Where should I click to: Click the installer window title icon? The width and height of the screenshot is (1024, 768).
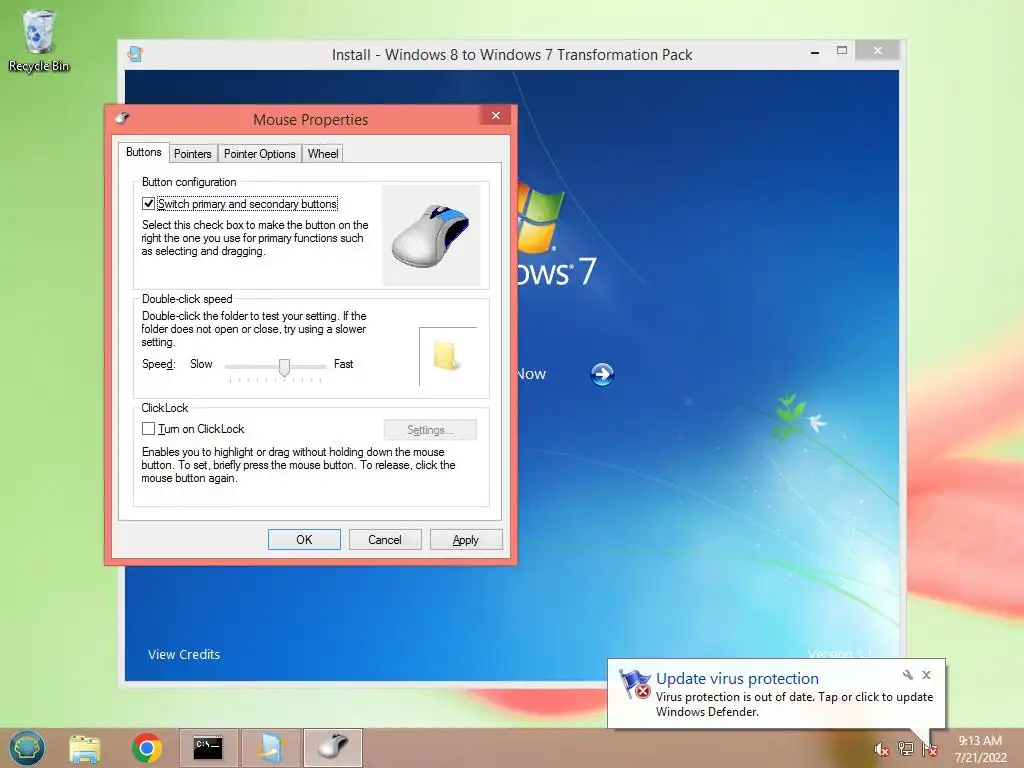pos(135,54)
